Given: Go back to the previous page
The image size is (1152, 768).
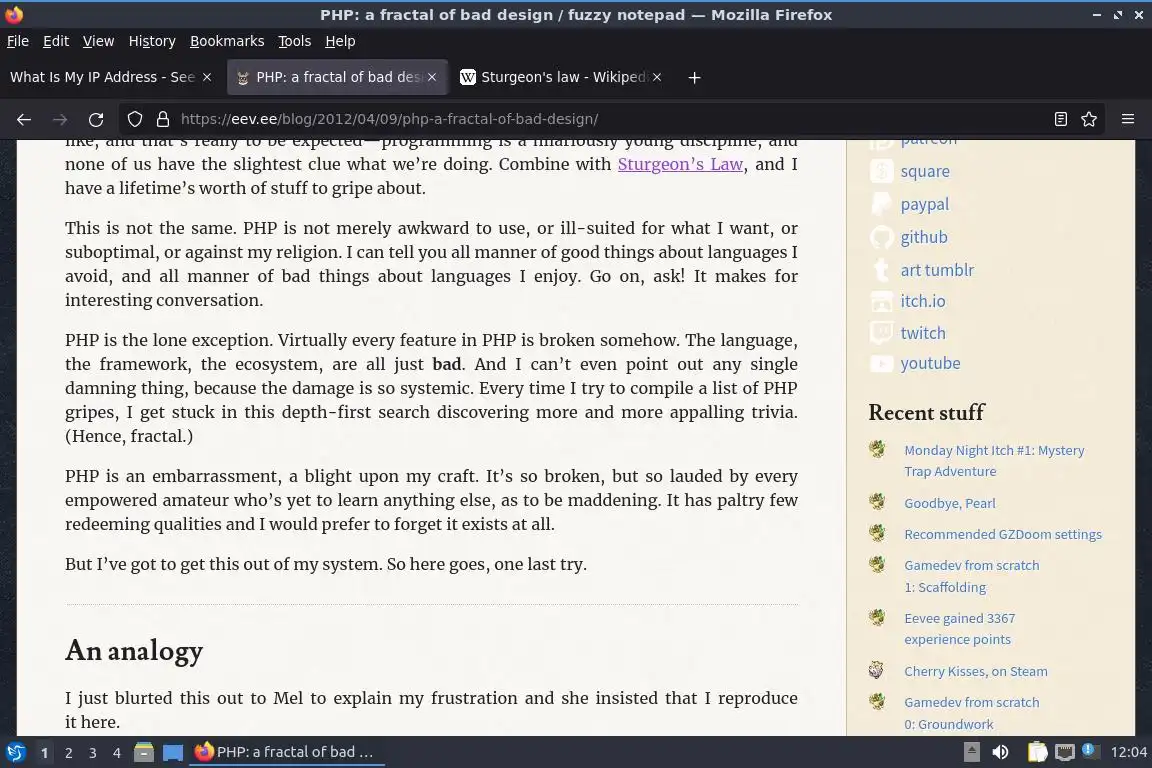Looking at the screenshot, I should (x=24, y=119).
